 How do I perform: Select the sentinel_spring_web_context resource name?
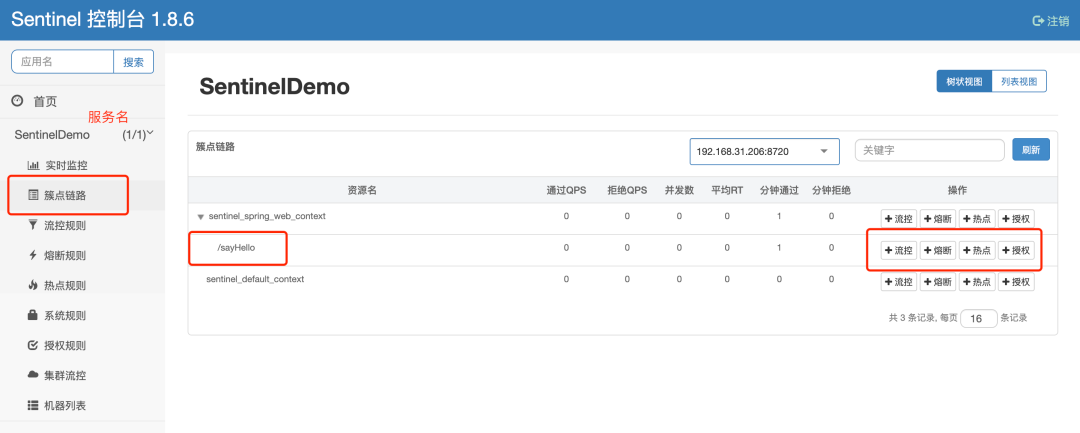[267, 216]
